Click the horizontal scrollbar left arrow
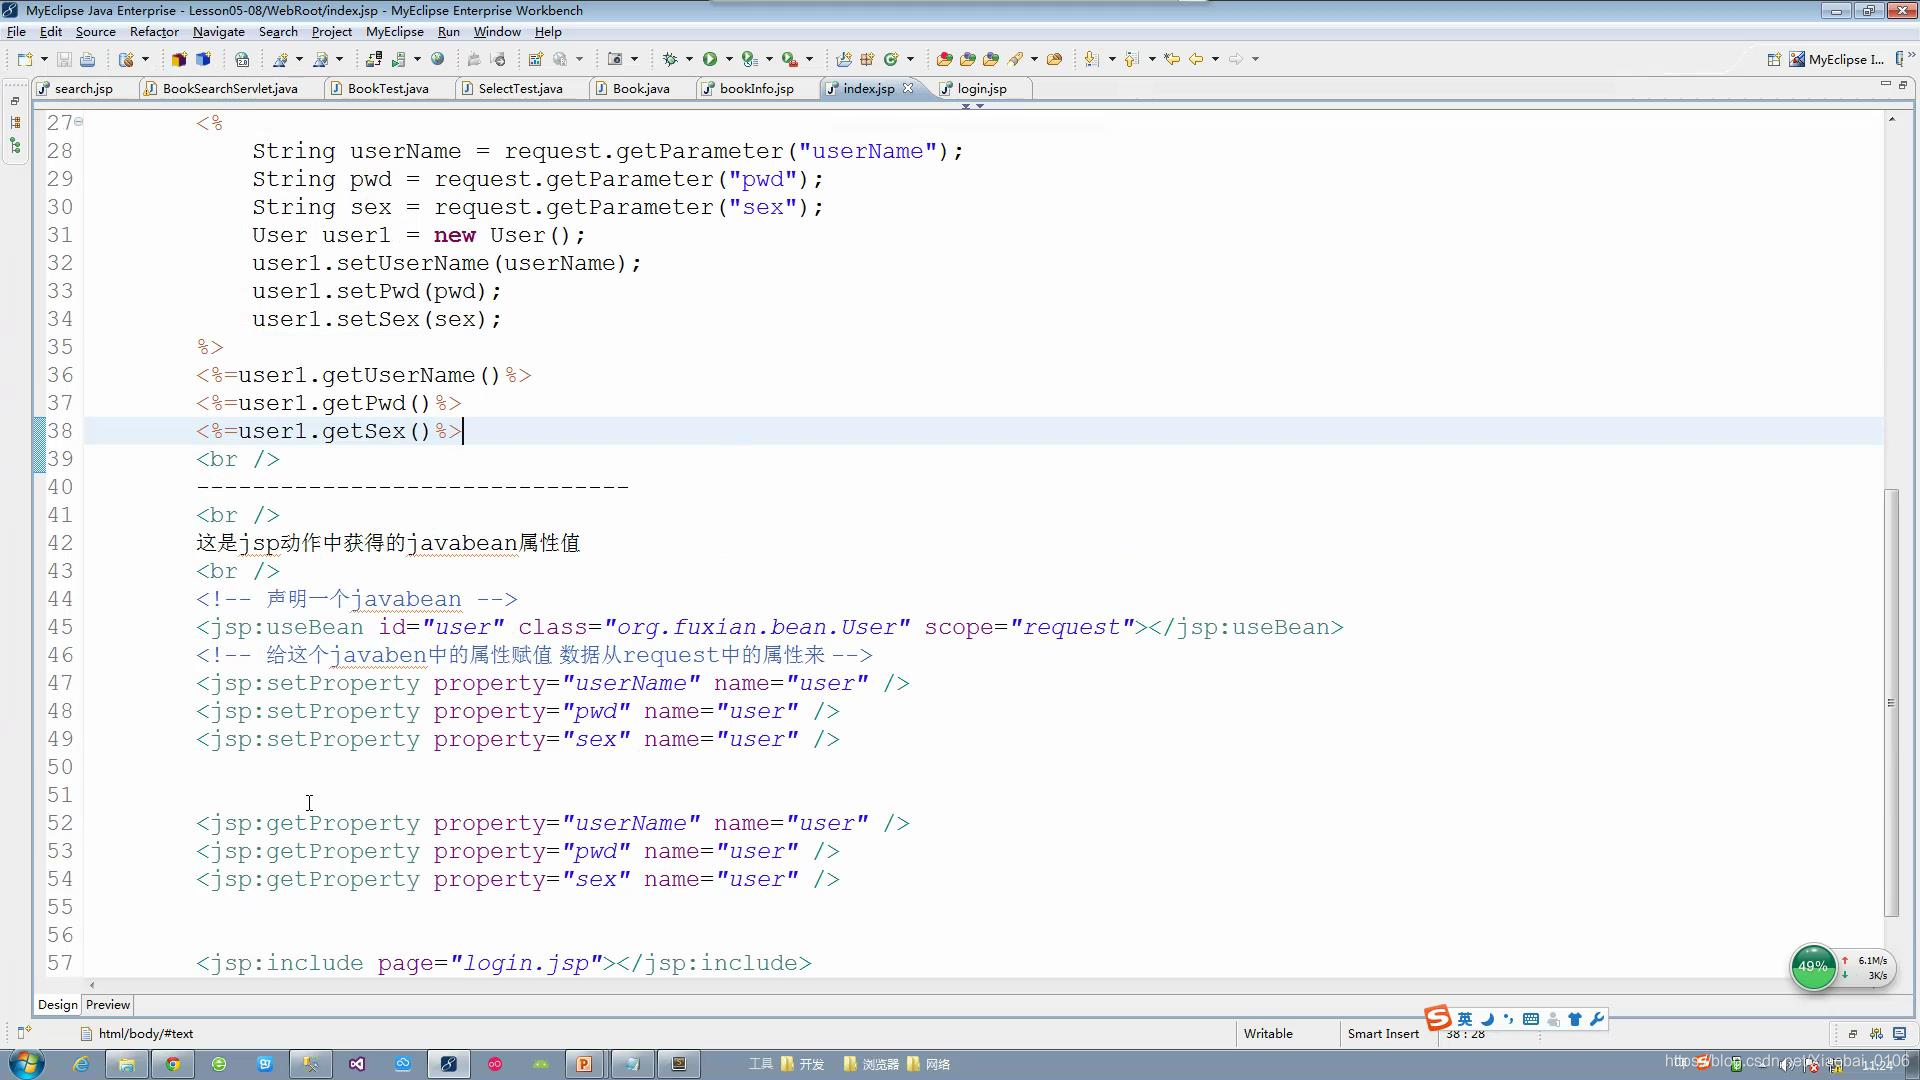Screen dimensions: 1920x1080 tap(92, 985)
